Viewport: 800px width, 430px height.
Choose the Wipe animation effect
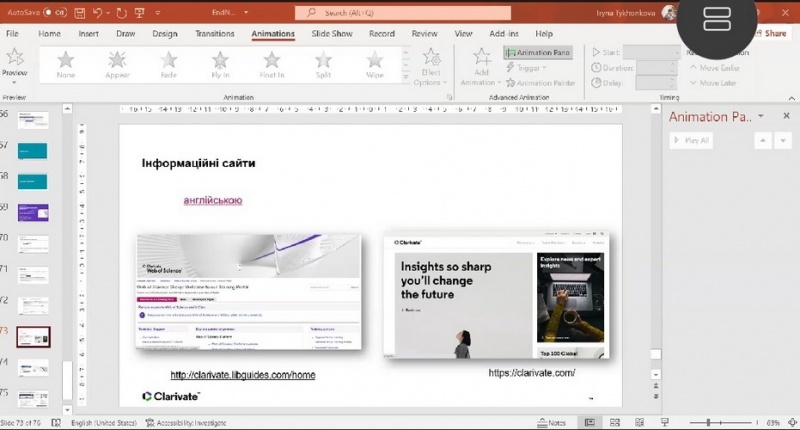(x=375, y=64)
